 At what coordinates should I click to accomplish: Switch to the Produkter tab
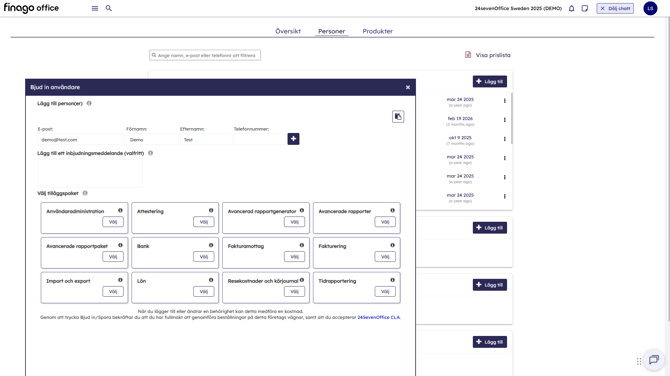(x=378, y=31)
